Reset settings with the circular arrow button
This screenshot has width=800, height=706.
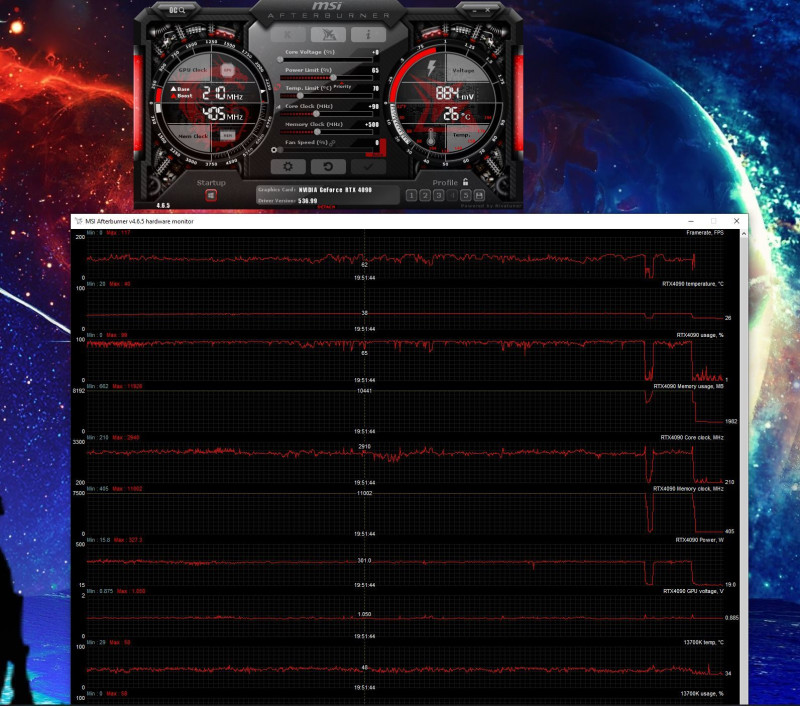[x=328, y=167]
